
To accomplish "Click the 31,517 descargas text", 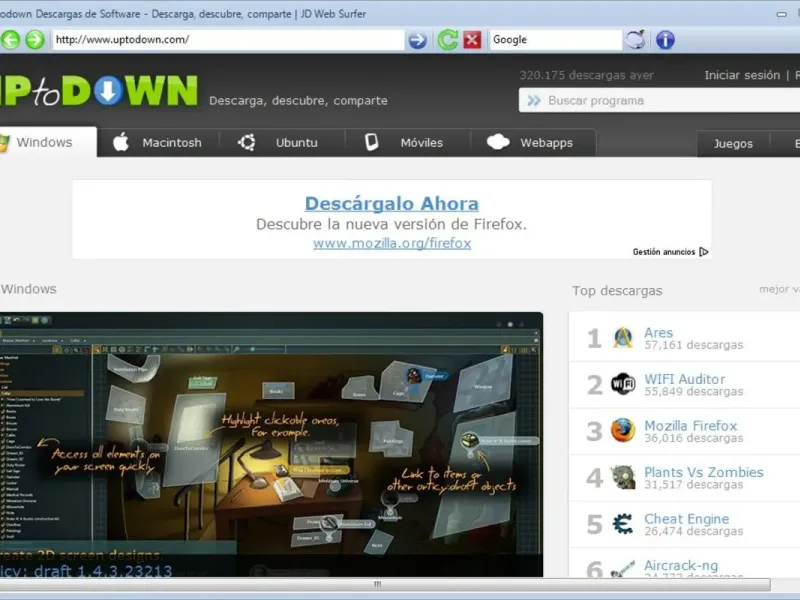I will [693, 485].
